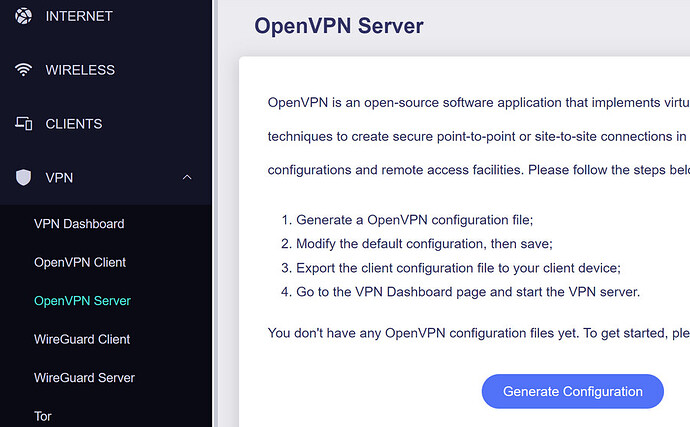Viewport: 690px width, 427px height.
Task: Click the Wi-Fi signal icon beside Wireless
Action: coord(24,70)
